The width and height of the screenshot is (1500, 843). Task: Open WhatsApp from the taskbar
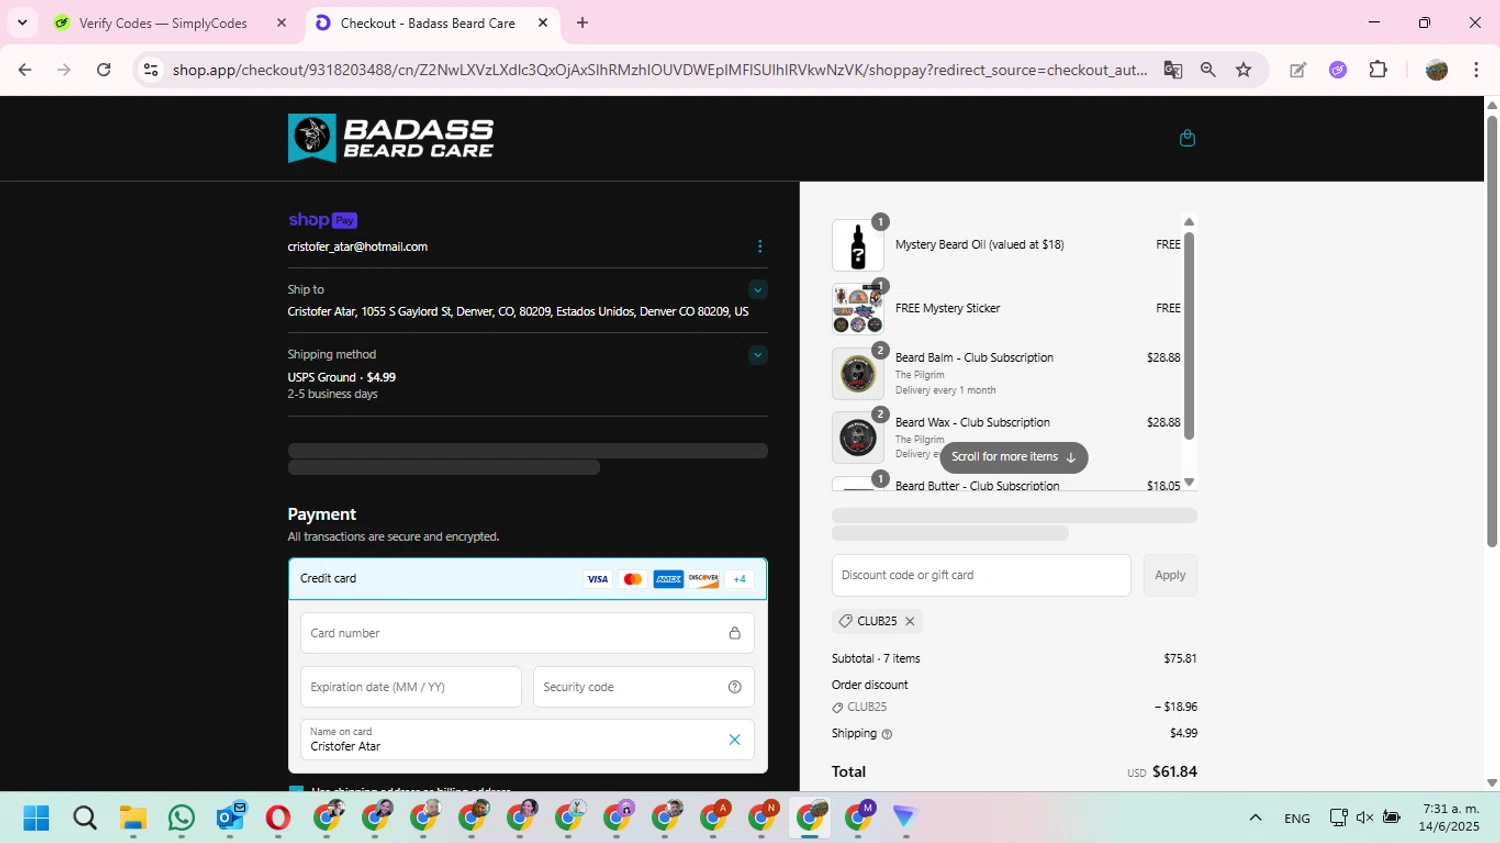181,818
